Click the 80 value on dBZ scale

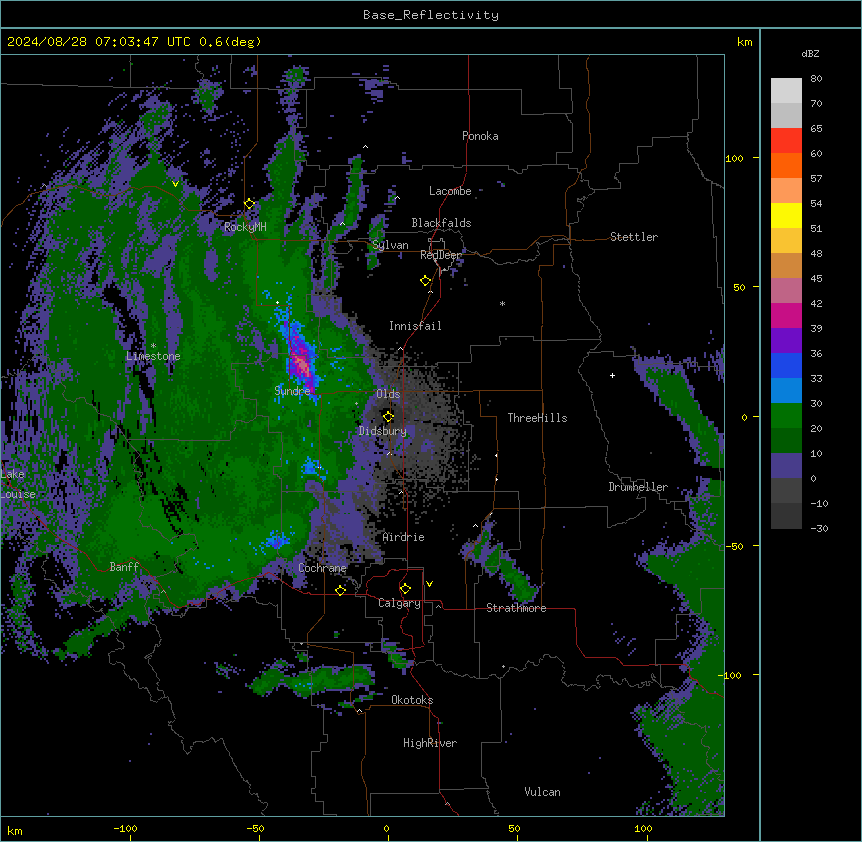(816, 79)
